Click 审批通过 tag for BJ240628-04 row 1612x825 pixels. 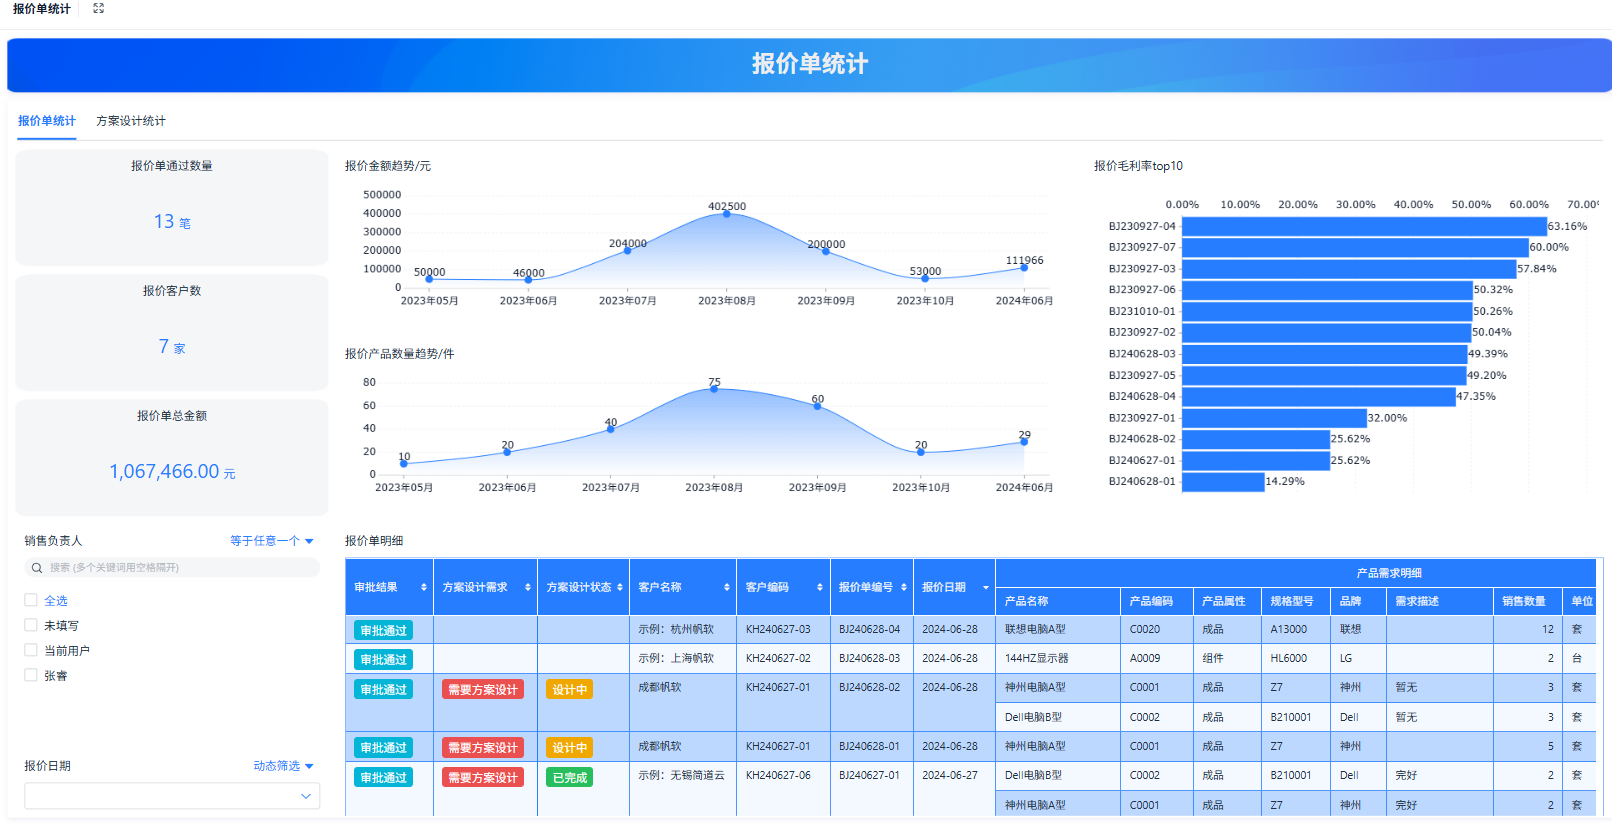click(384, 631)
